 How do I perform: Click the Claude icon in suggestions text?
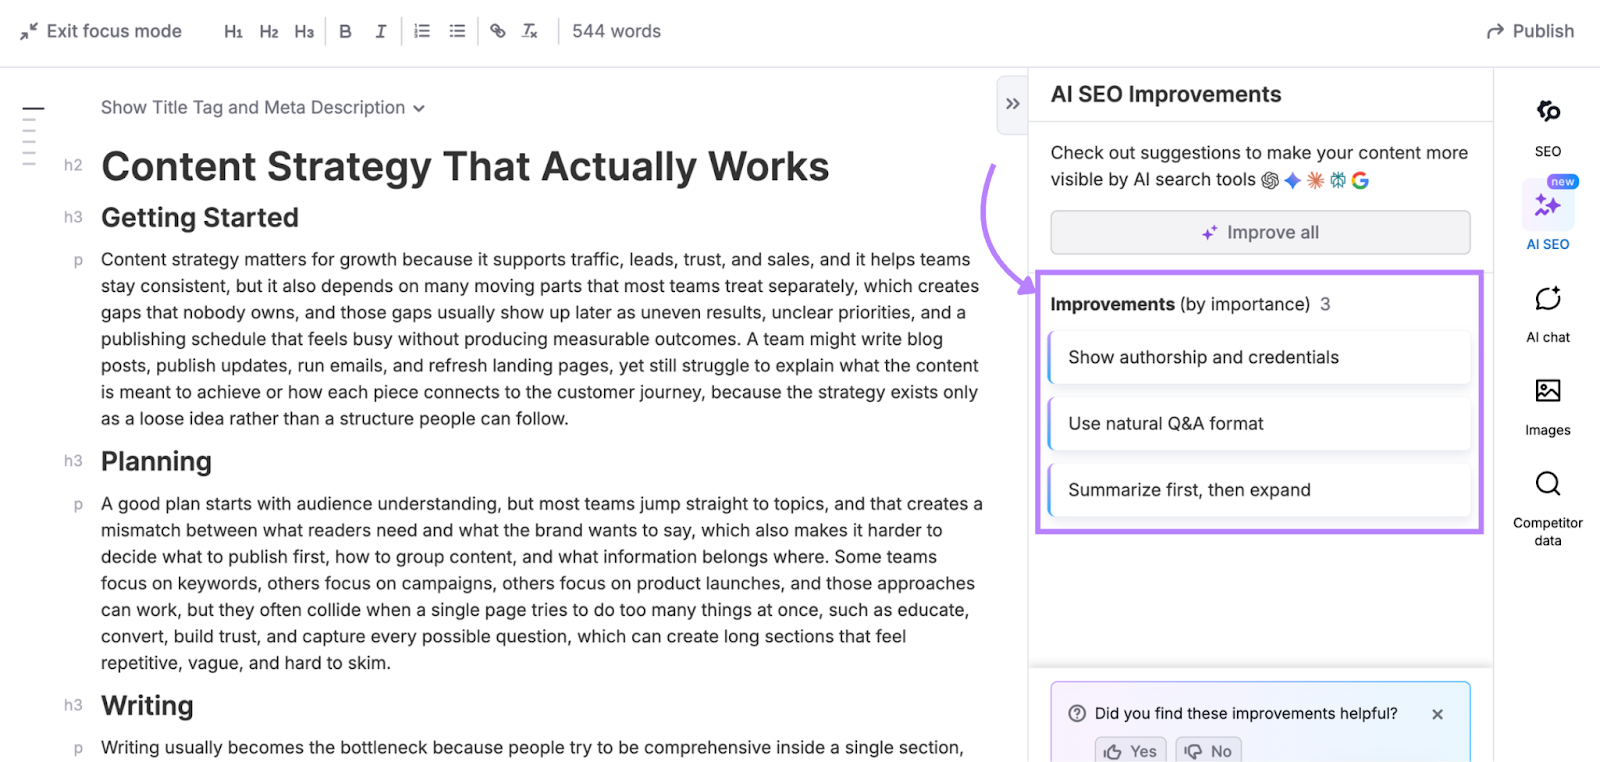[x=1315, y=180]
